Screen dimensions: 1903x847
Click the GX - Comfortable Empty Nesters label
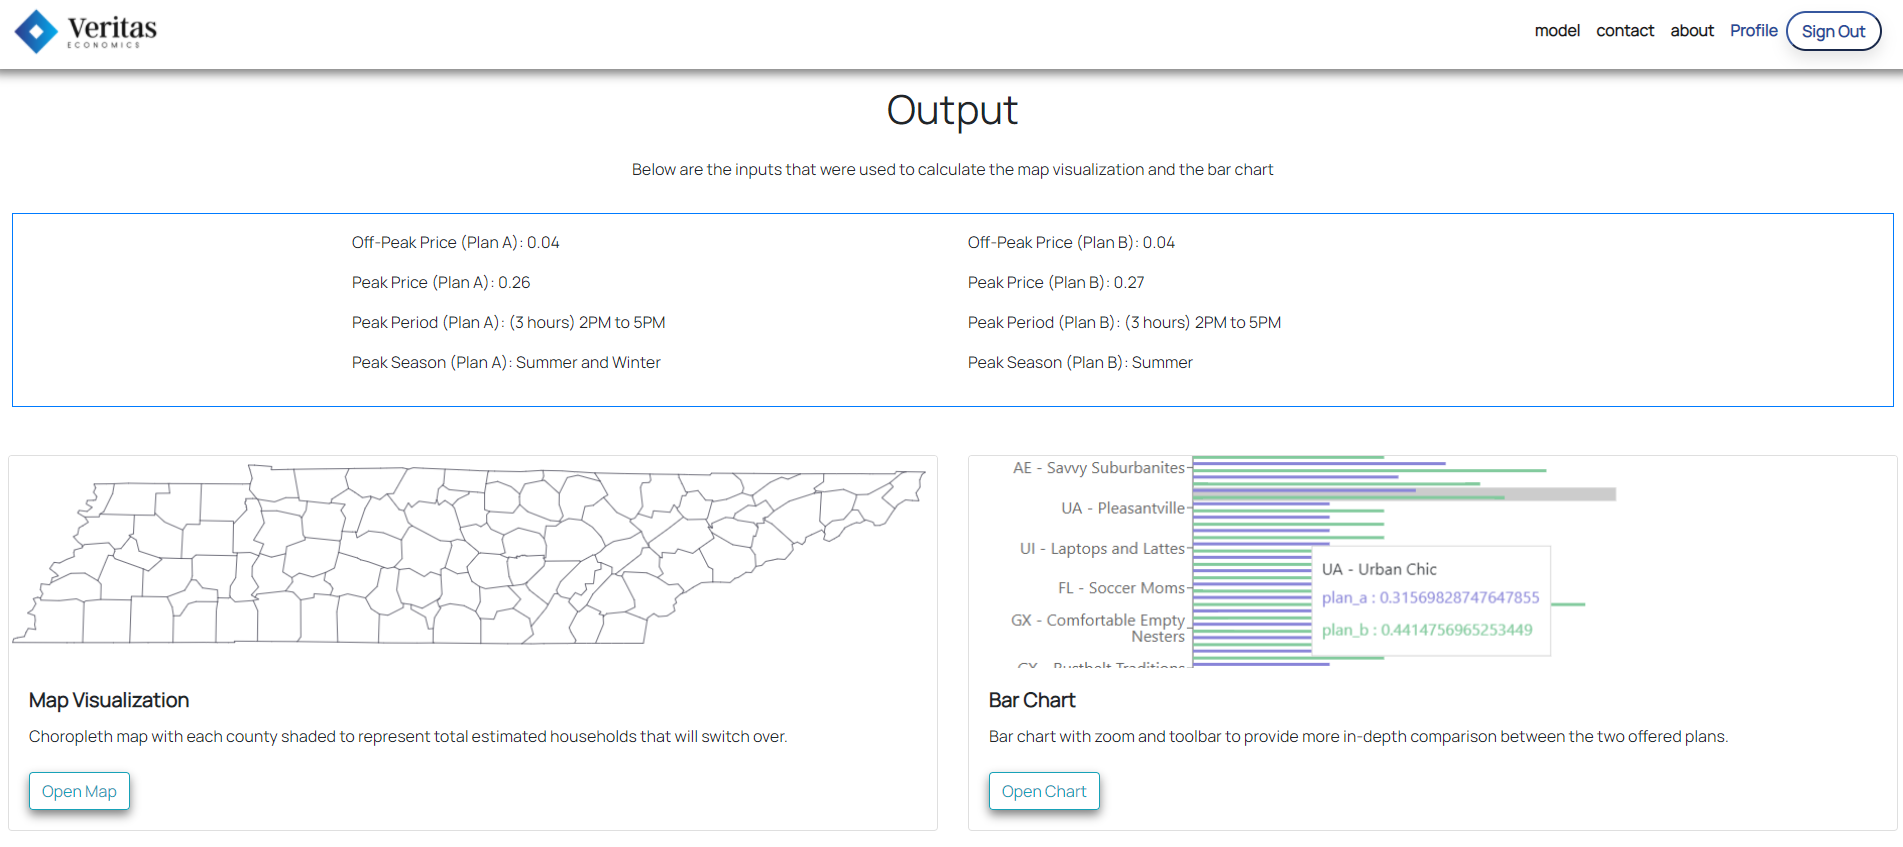[1098, 628]
